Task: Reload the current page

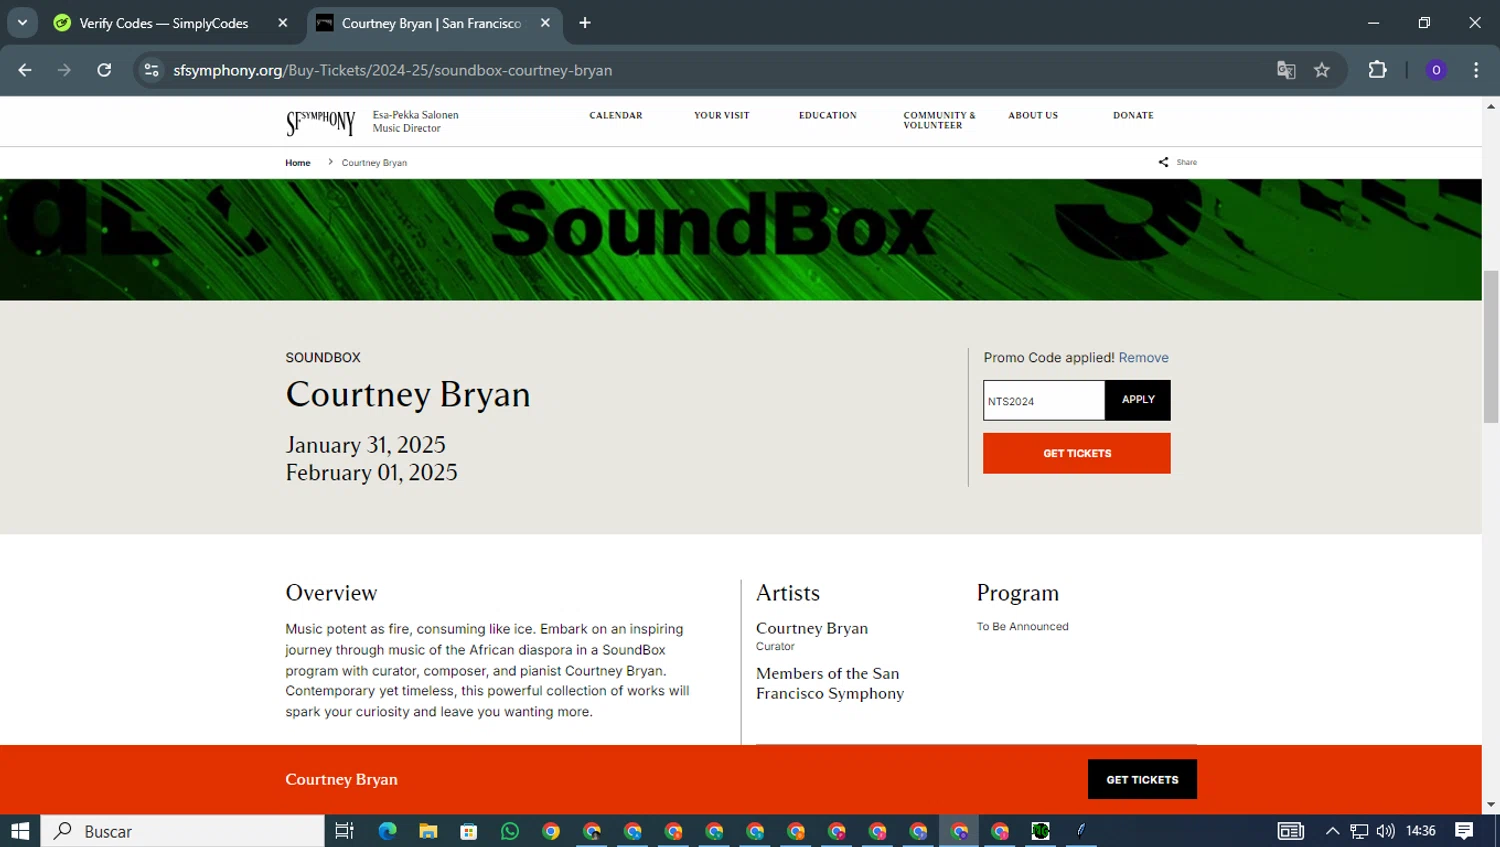Action: pyautogui.click(x=104, y=70)
